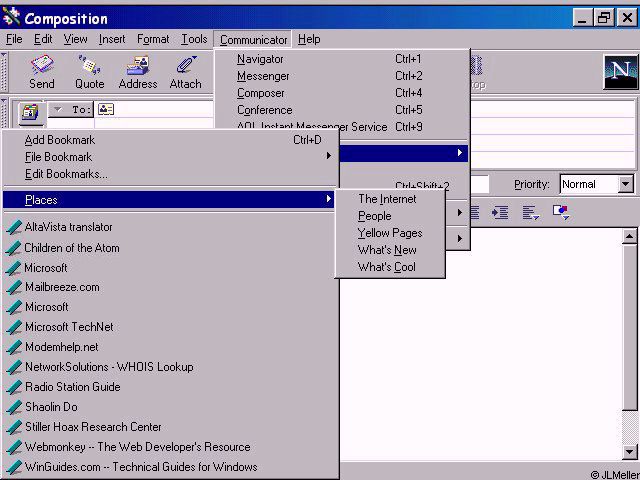Choose People in Places submenu
This screenshot has width=640, height=480.
click(x=390, y=216)
